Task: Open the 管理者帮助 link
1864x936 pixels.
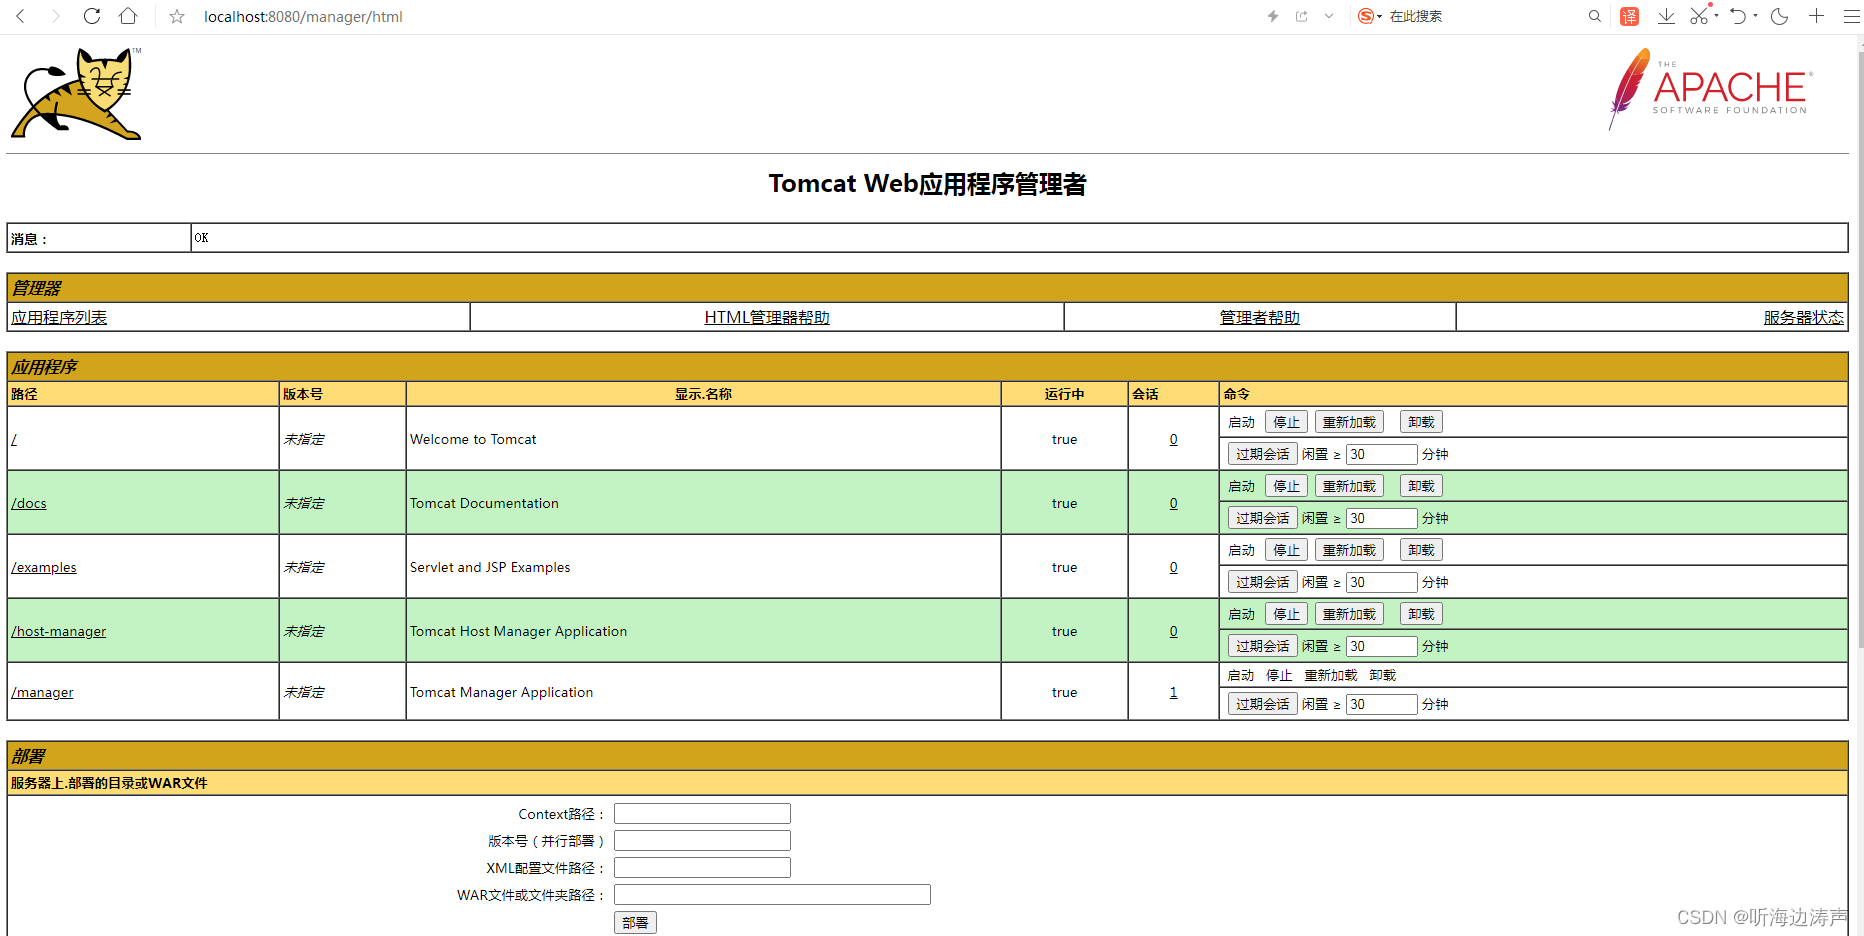Action: (x=1260, y=317)
